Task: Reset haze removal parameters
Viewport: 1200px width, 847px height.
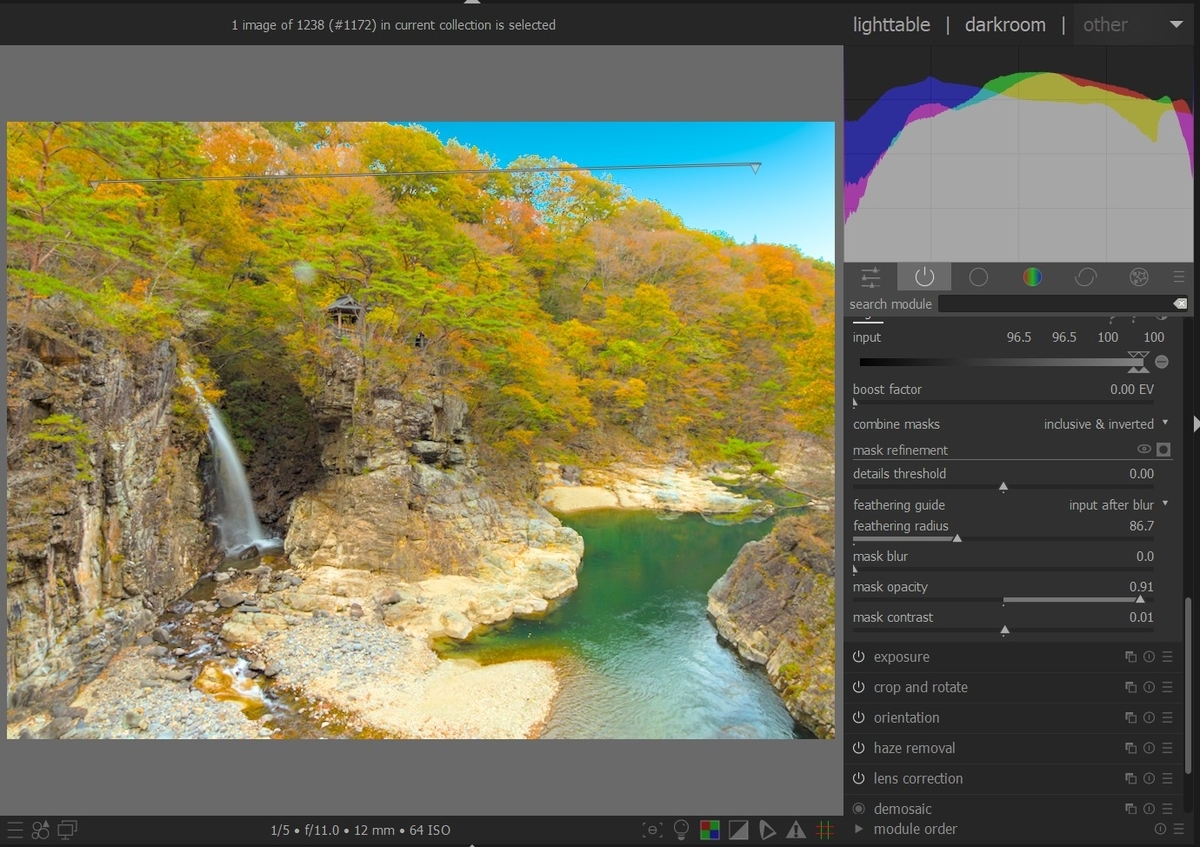Action: (x=1149, y=748)
